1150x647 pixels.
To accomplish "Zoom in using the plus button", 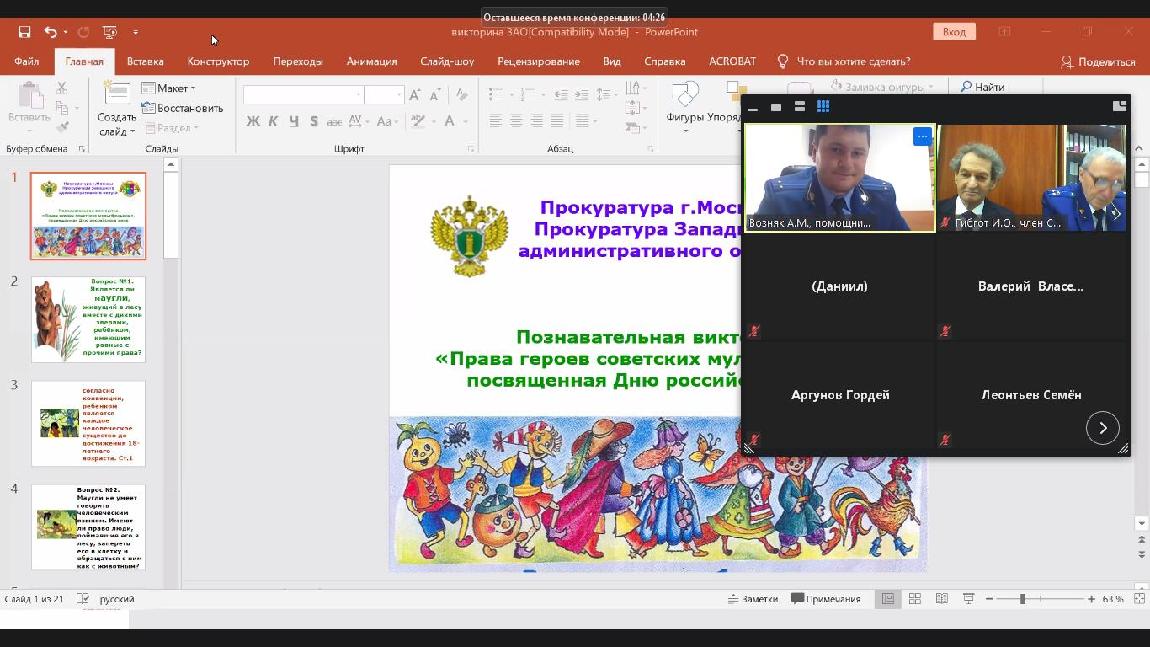I will 1091,599.
